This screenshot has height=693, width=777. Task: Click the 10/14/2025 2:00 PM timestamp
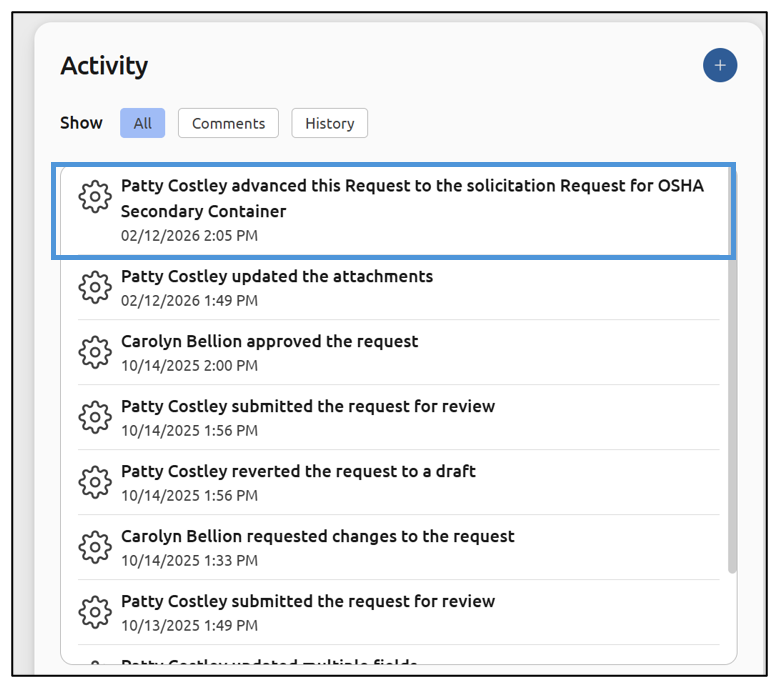189,366
